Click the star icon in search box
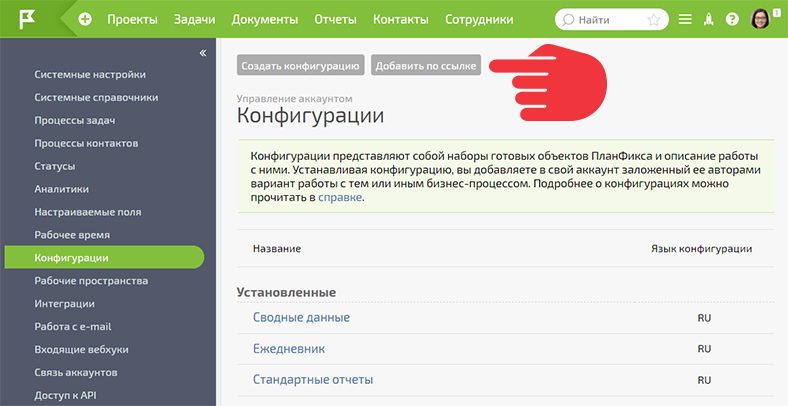The image size is (788, 406). click(x=653, y=20)
